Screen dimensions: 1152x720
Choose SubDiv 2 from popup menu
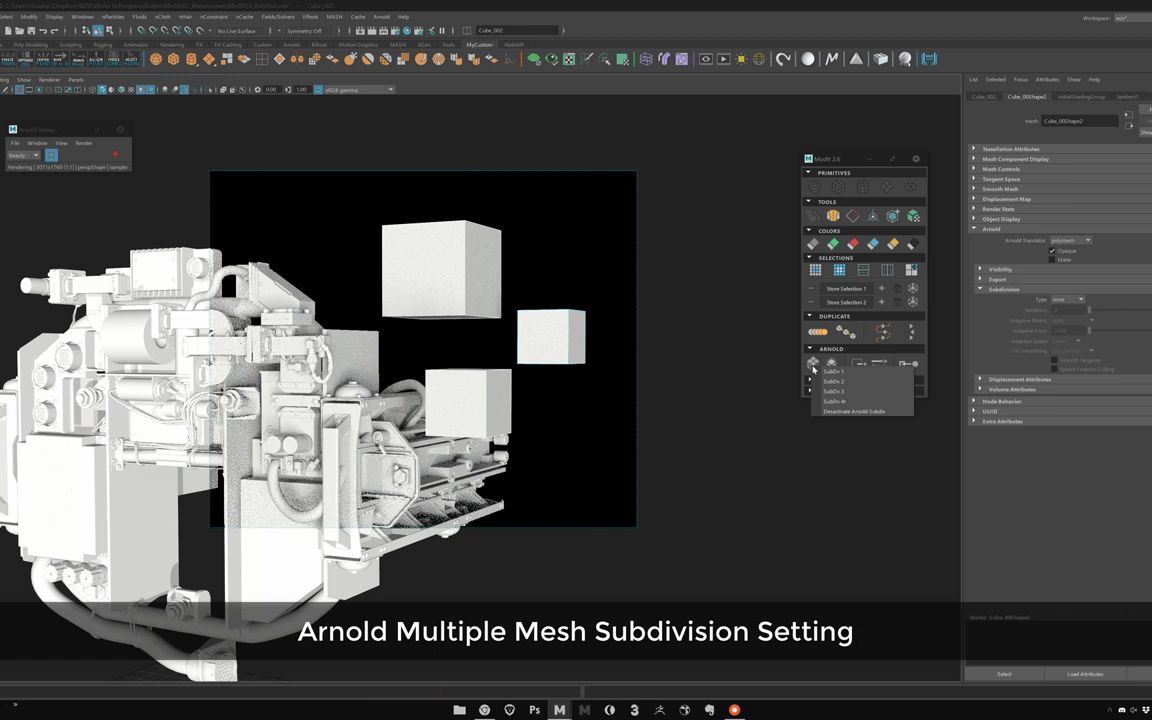834,381
